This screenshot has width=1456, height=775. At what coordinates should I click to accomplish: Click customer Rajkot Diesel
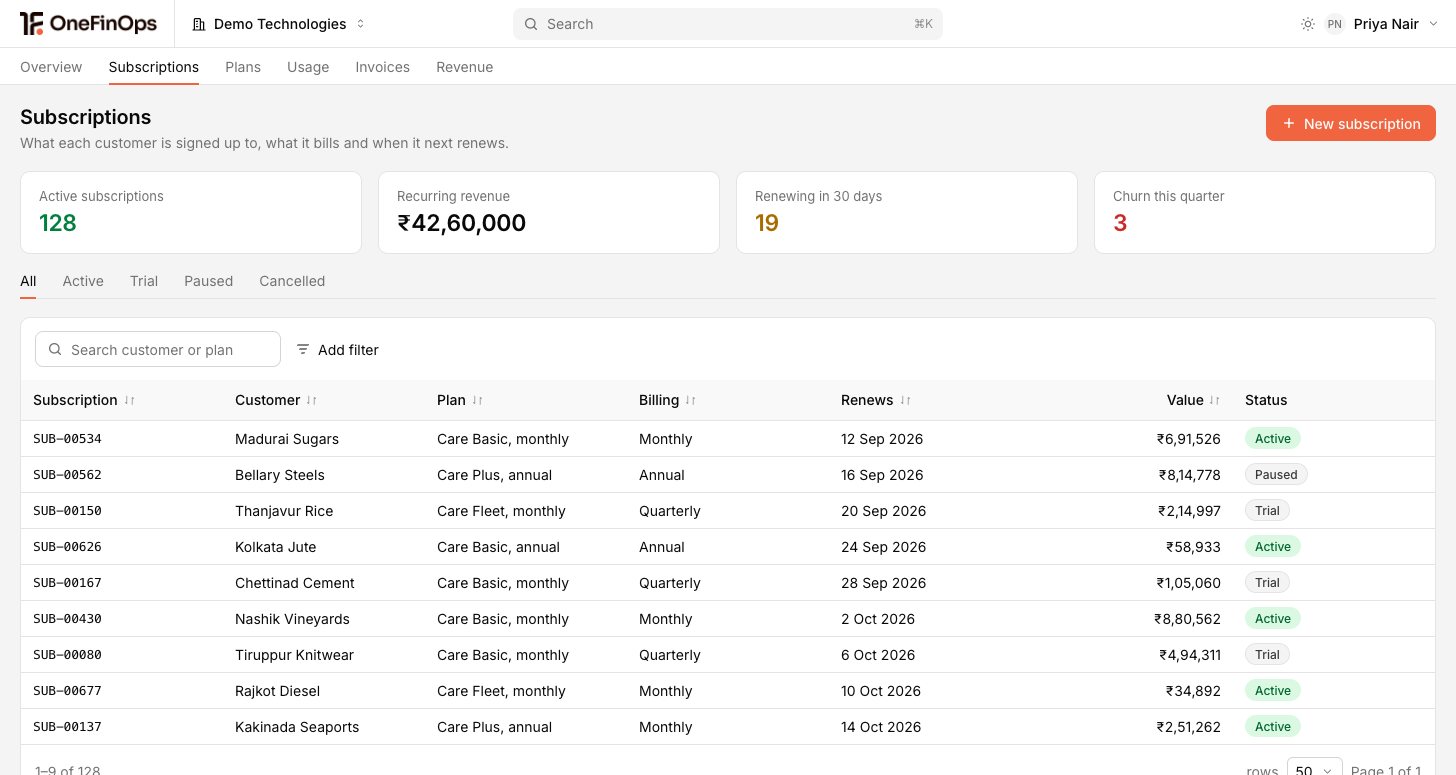click(x=278, y=691)
